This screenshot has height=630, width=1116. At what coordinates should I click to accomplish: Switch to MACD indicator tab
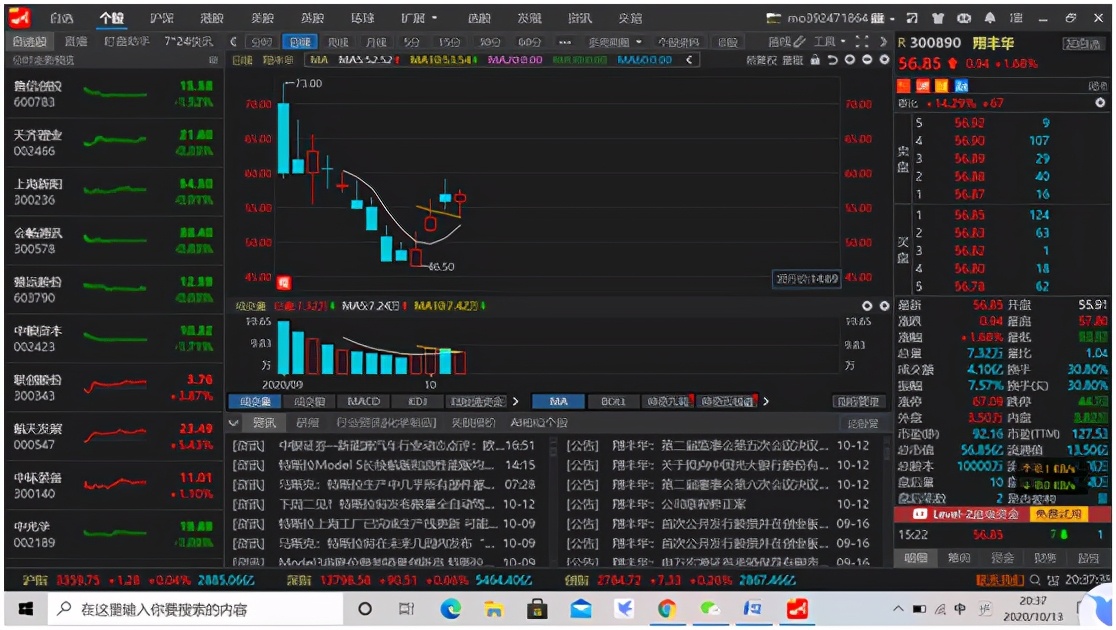363,401
